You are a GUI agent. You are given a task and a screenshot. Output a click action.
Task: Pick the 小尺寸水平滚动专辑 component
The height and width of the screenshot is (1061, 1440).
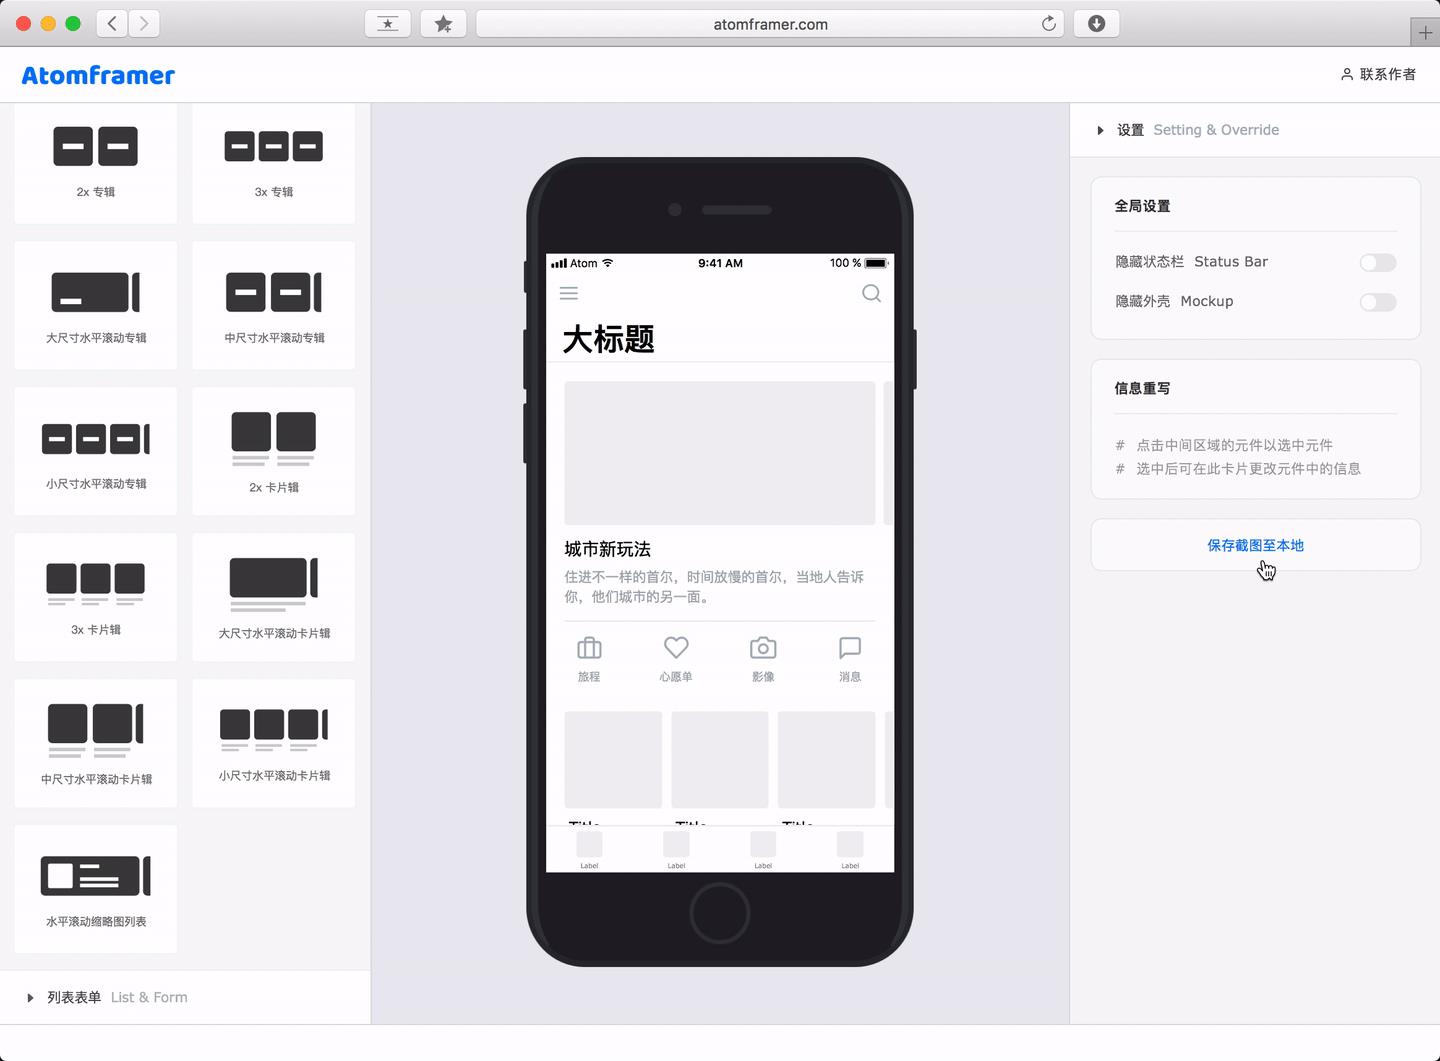click(x=96, y=451)
